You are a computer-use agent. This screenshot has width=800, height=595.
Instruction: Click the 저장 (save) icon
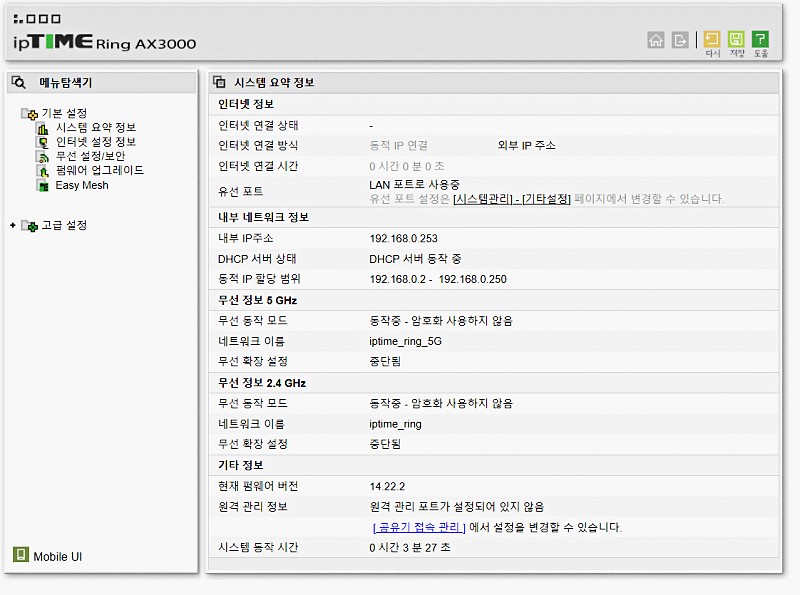[x=737, y=41]
